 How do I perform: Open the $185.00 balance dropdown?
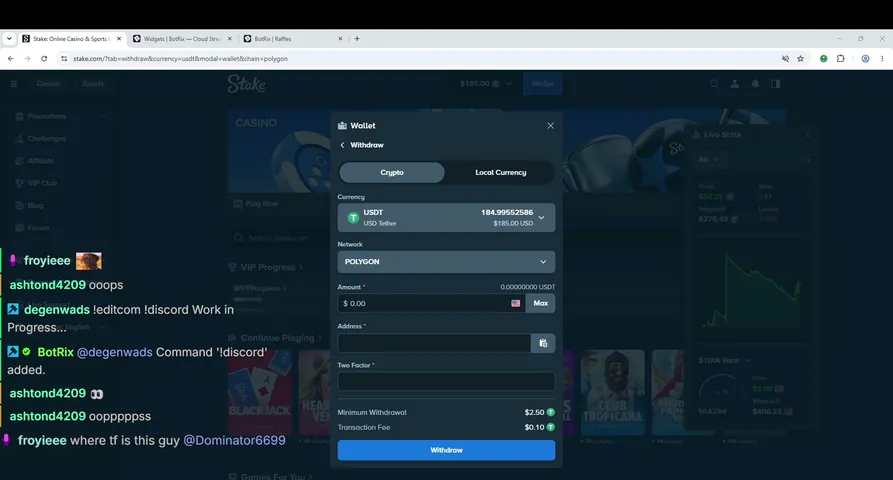click(x=486, y=84)
